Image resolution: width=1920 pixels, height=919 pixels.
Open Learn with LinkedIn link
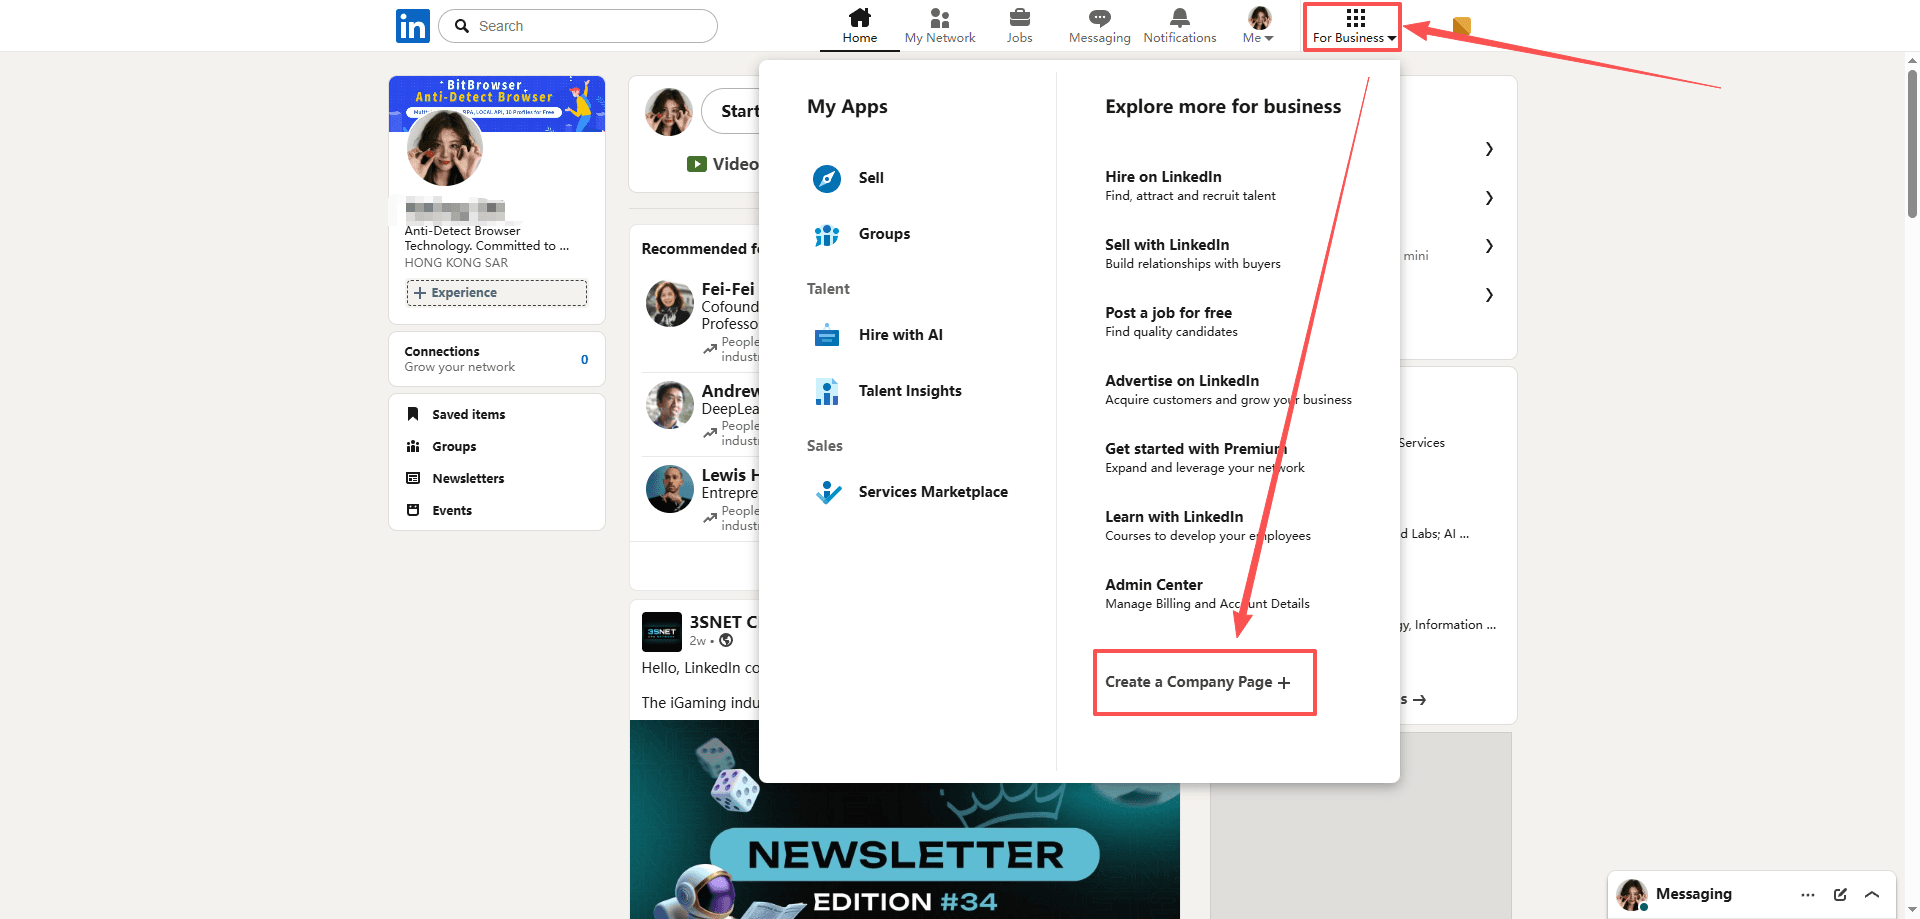[x=1208, y=526]
